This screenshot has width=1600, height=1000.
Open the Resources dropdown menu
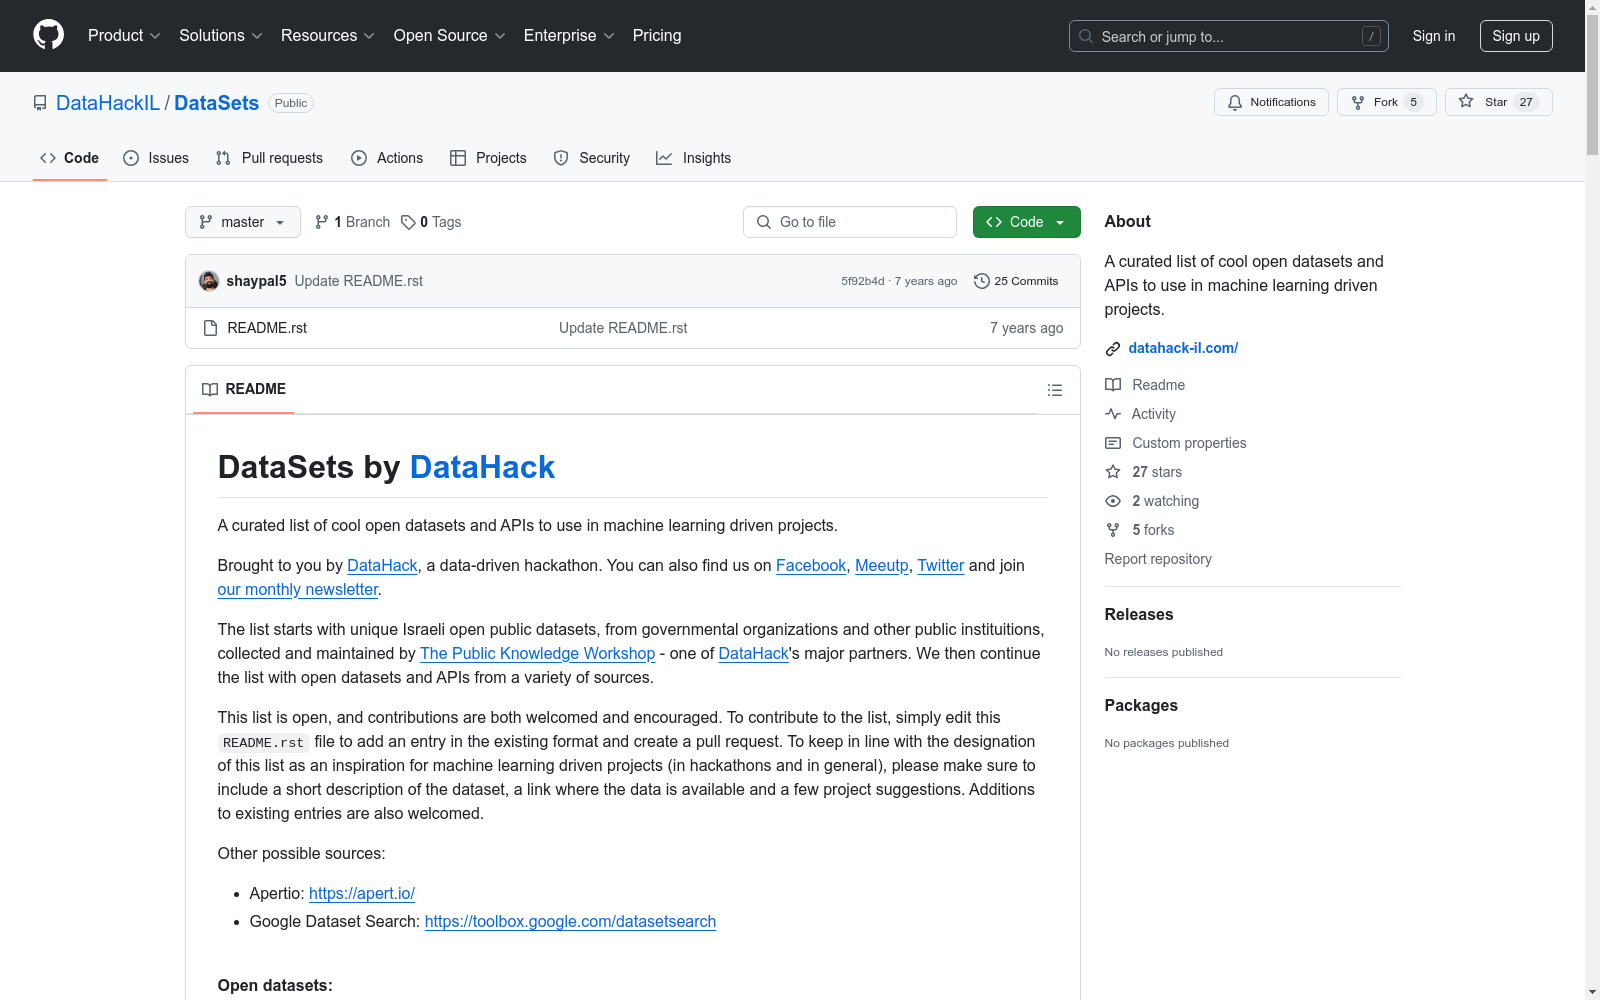(x=328, y=36)
